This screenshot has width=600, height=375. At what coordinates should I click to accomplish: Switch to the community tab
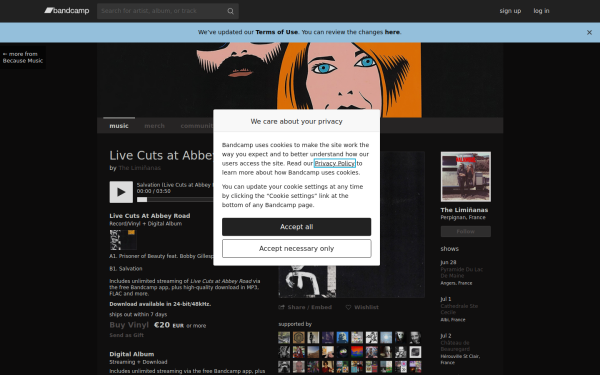tap(197, 126)
